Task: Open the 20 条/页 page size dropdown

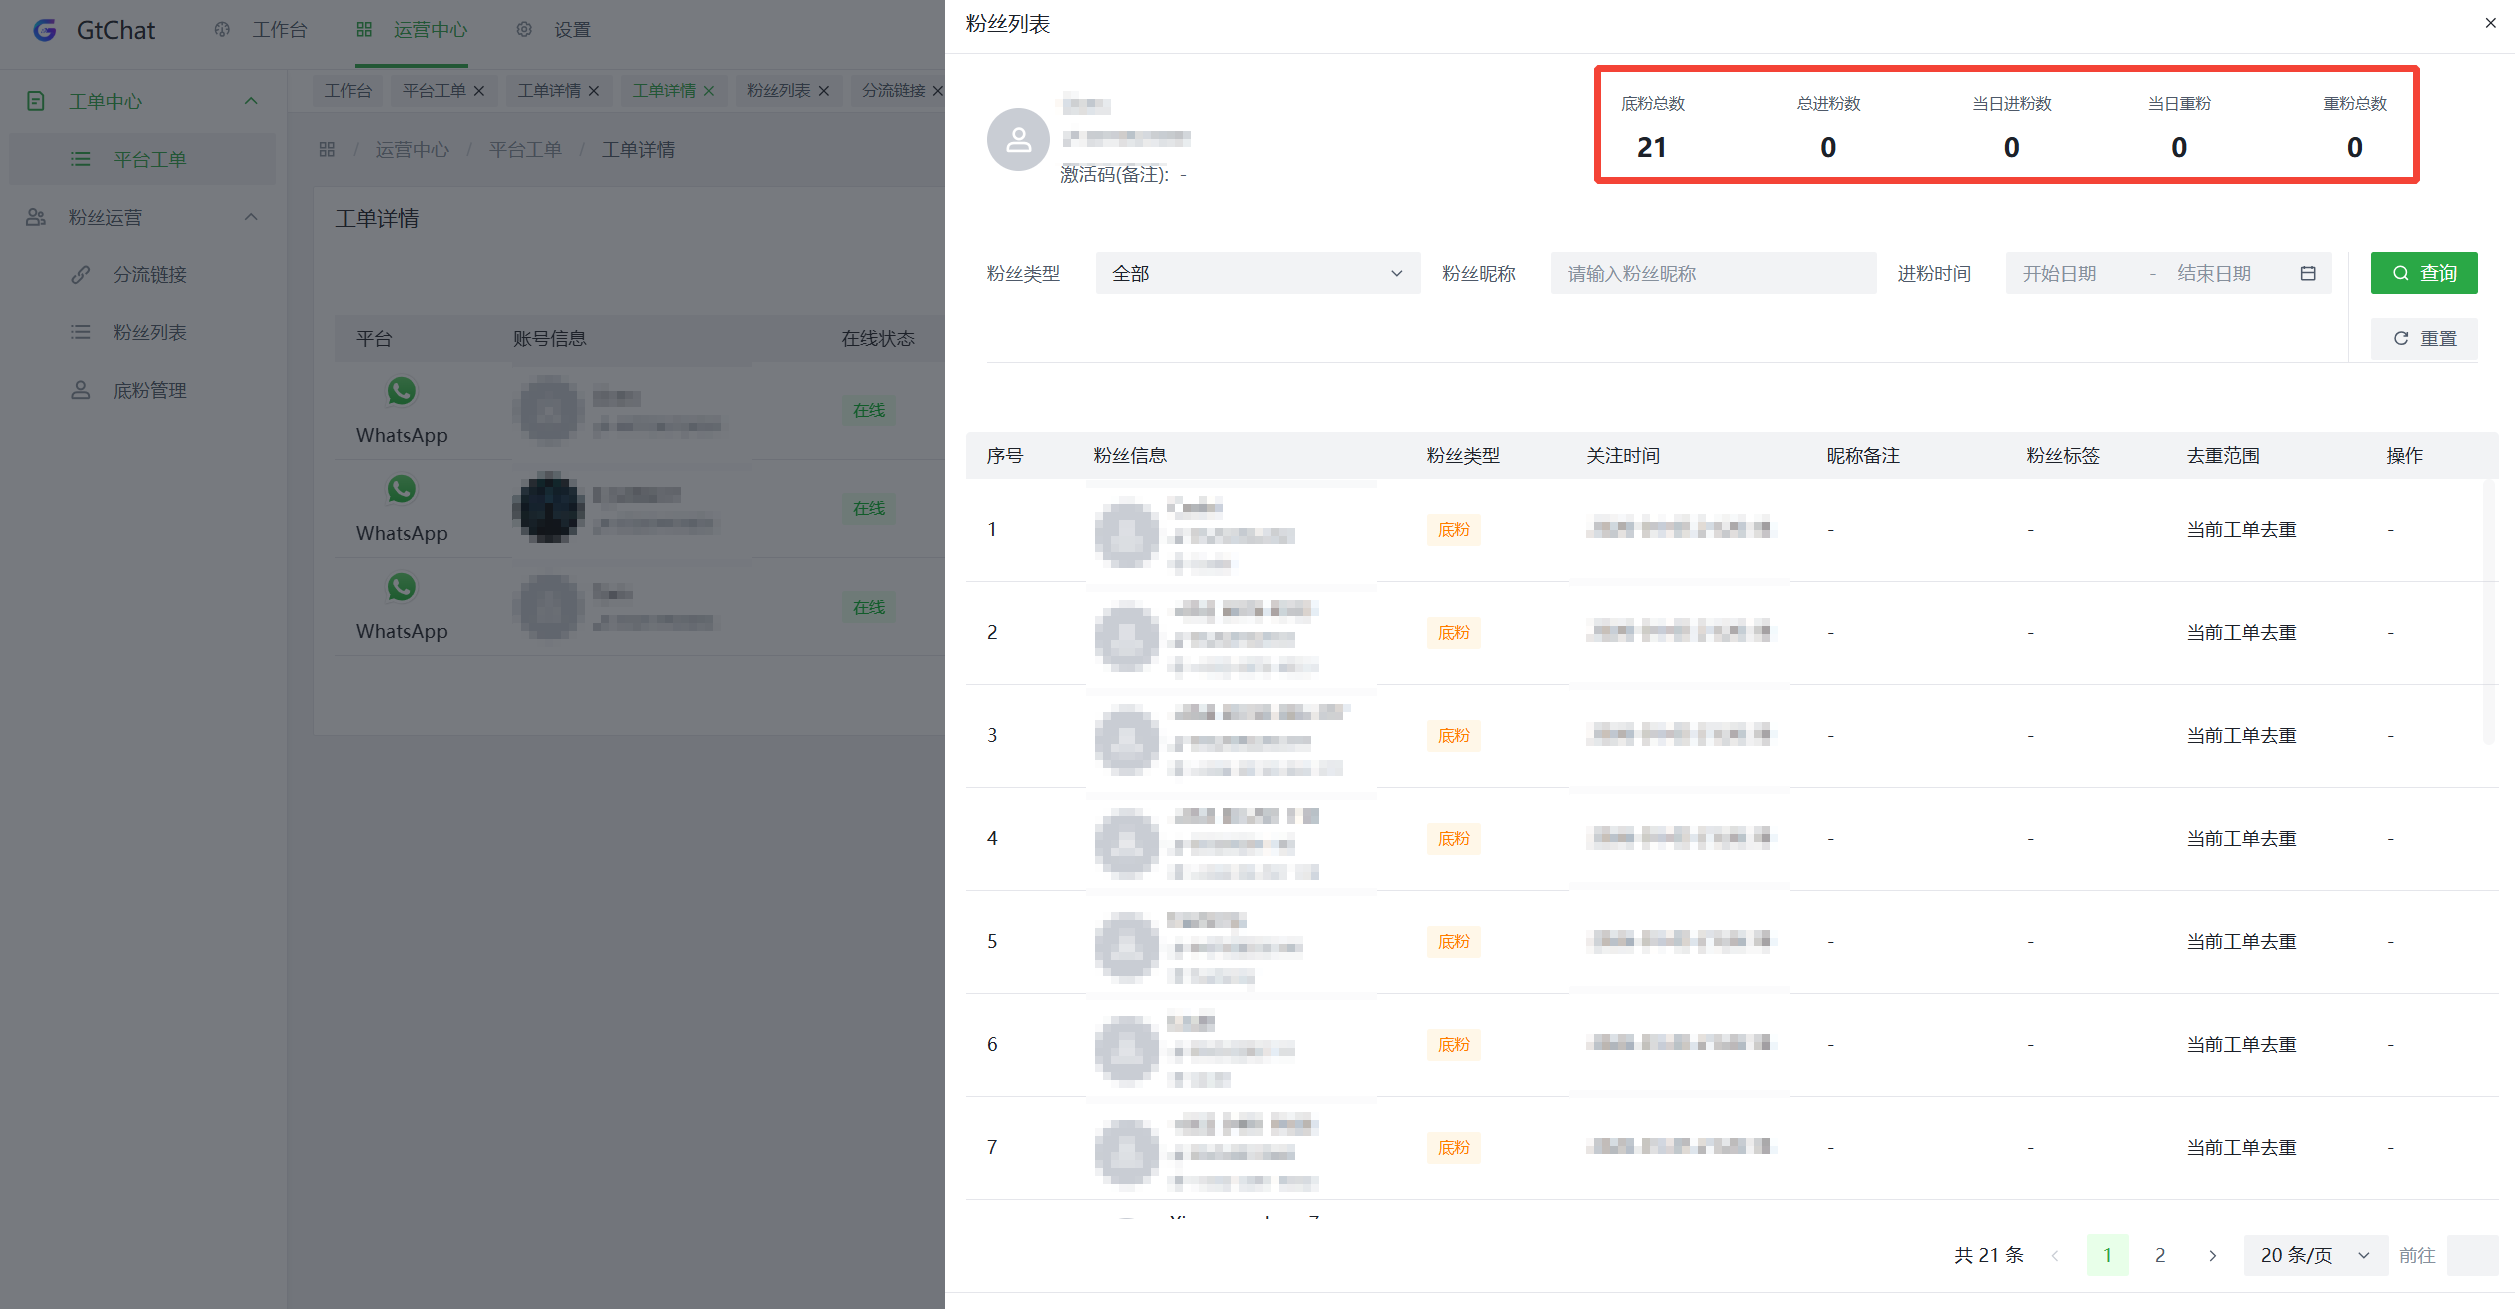Action: pyautogui.click(x=2315, y=1255)
